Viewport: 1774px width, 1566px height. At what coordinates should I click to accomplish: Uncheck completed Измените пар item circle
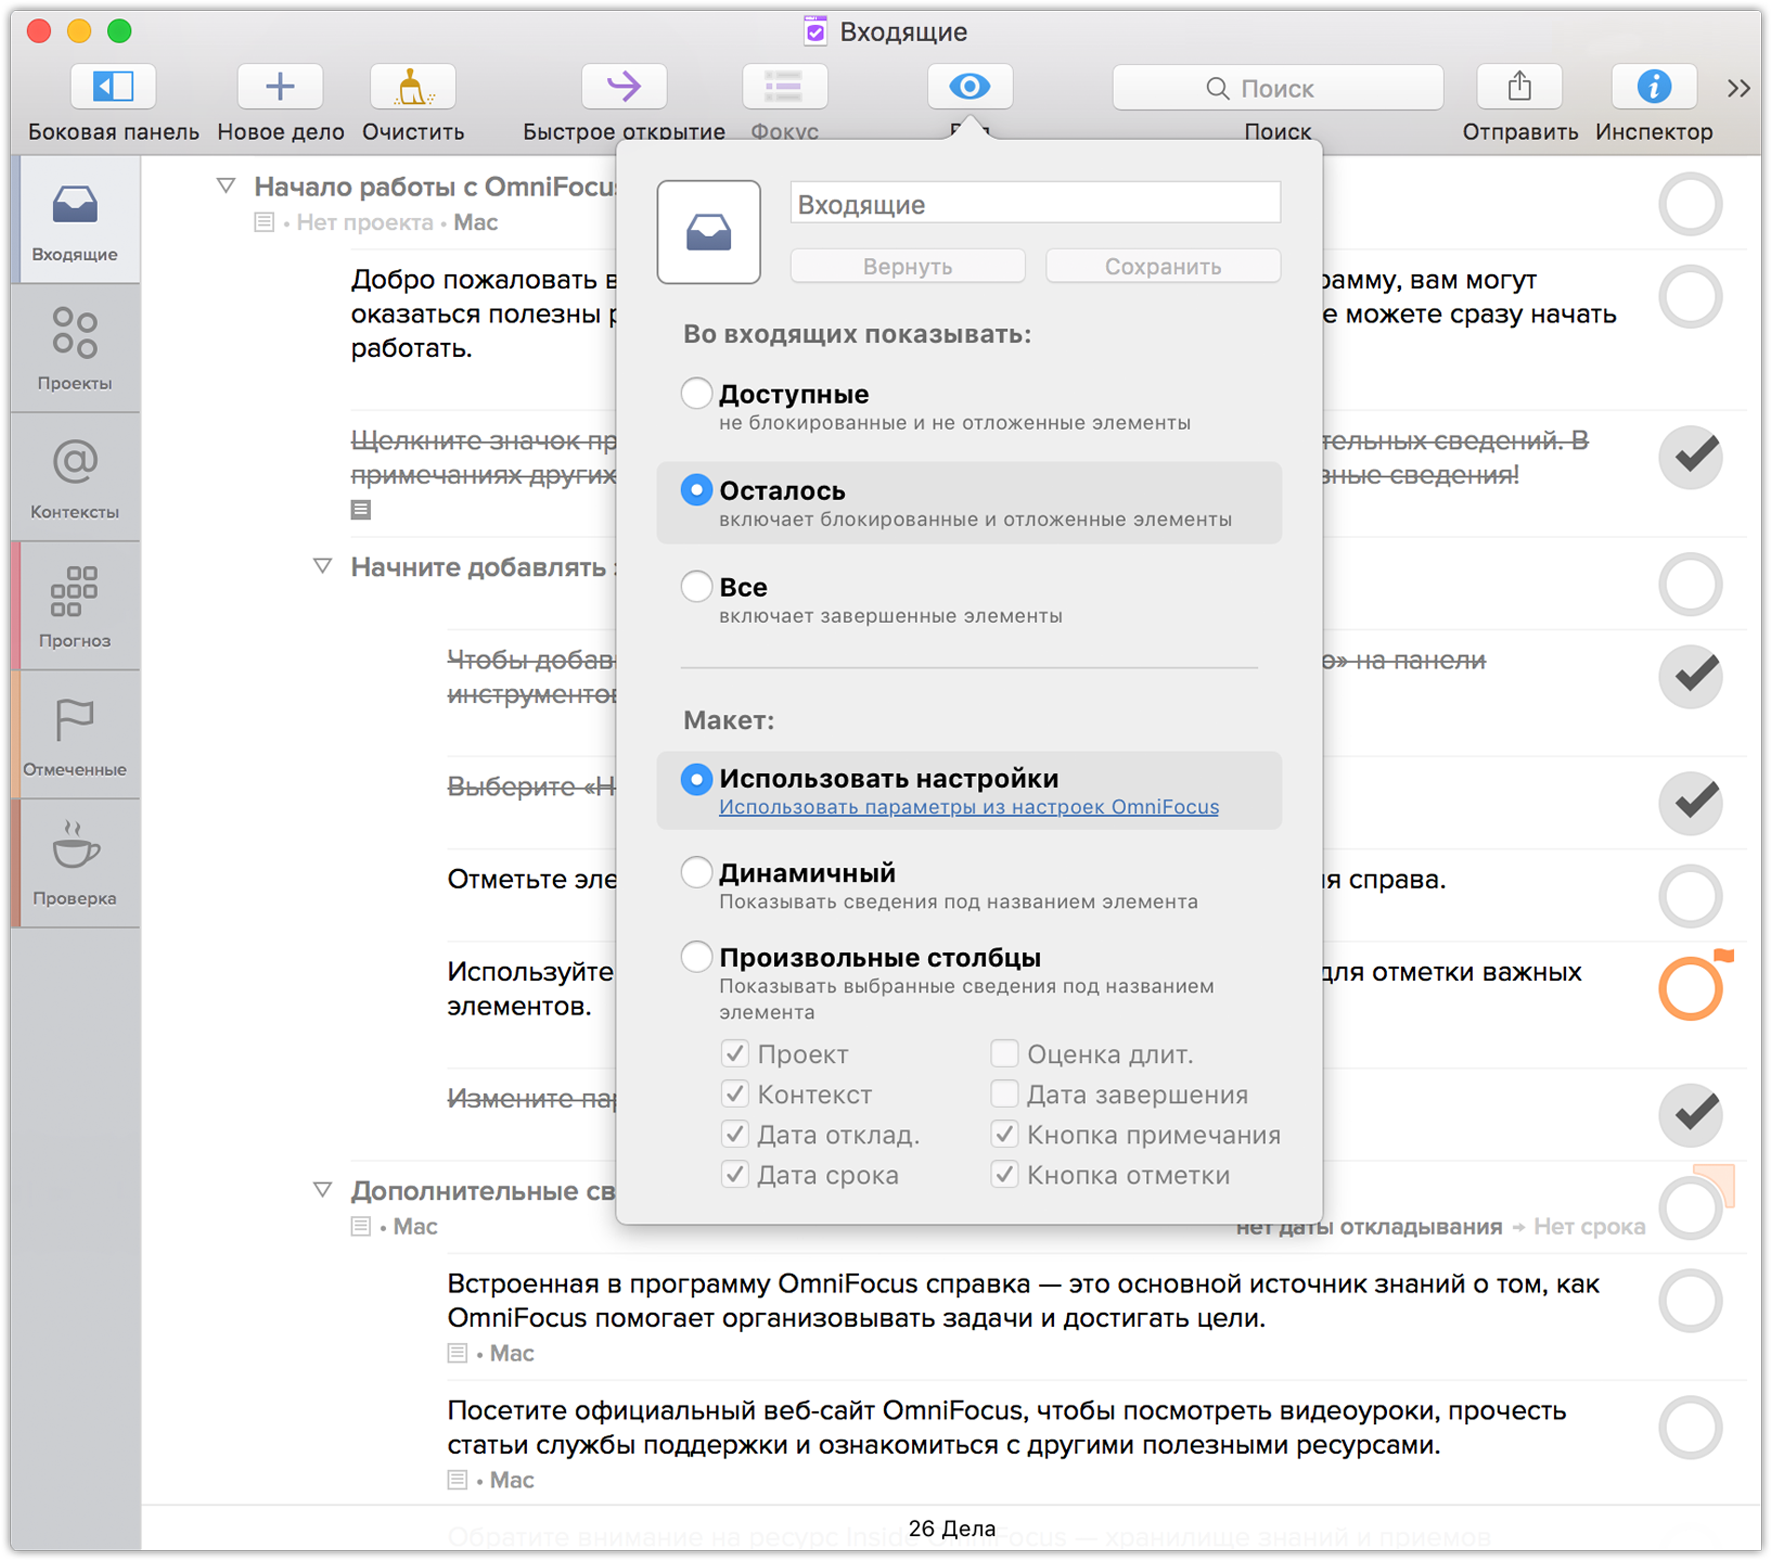1690,1114
